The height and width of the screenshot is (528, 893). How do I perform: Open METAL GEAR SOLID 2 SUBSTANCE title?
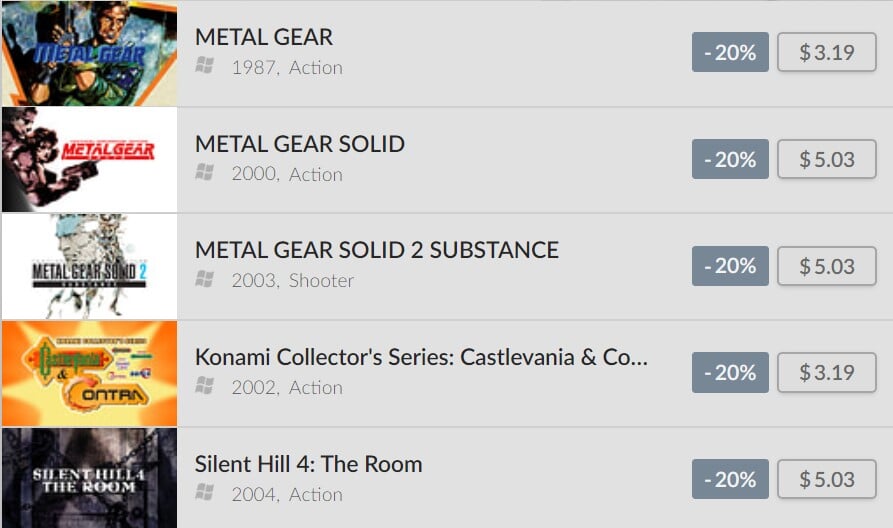377,250
